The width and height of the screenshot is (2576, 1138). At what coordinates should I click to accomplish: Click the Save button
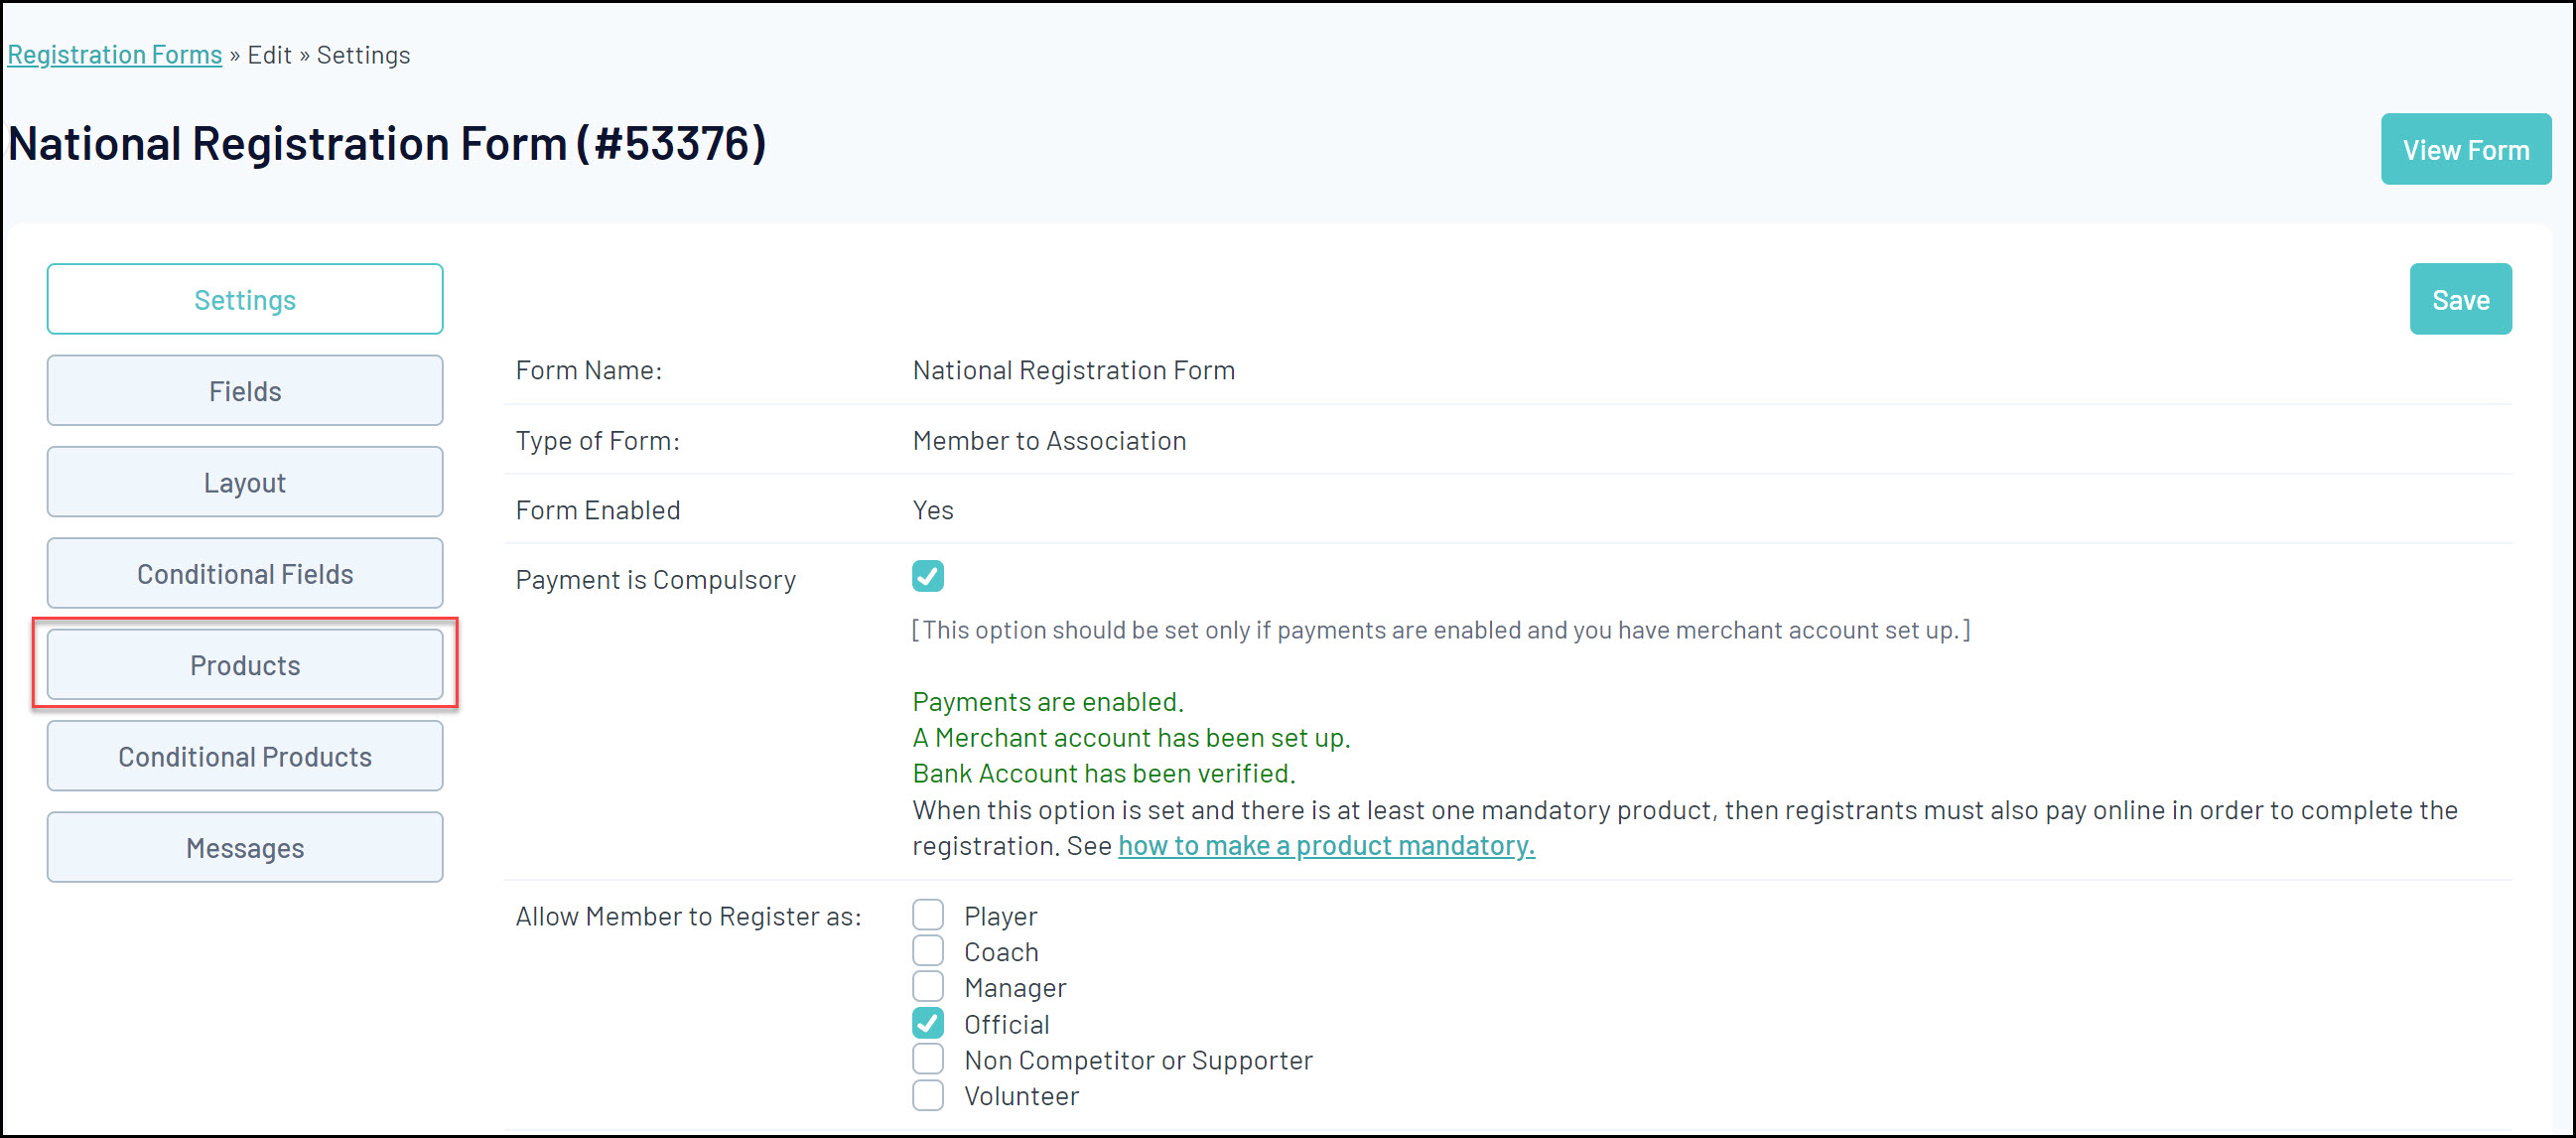click(x=2459, y=299)
